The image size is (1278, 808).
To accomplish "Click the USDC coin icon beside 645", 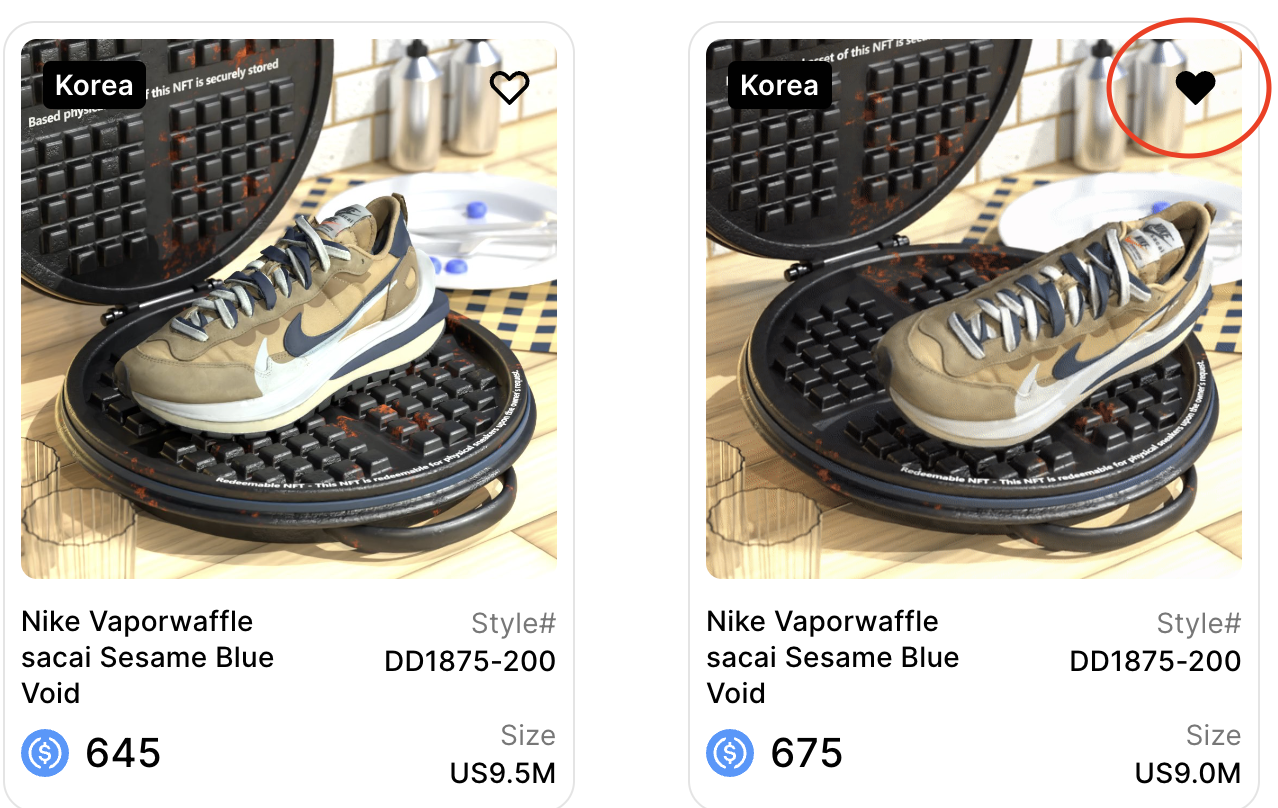I will pos(45,753).
